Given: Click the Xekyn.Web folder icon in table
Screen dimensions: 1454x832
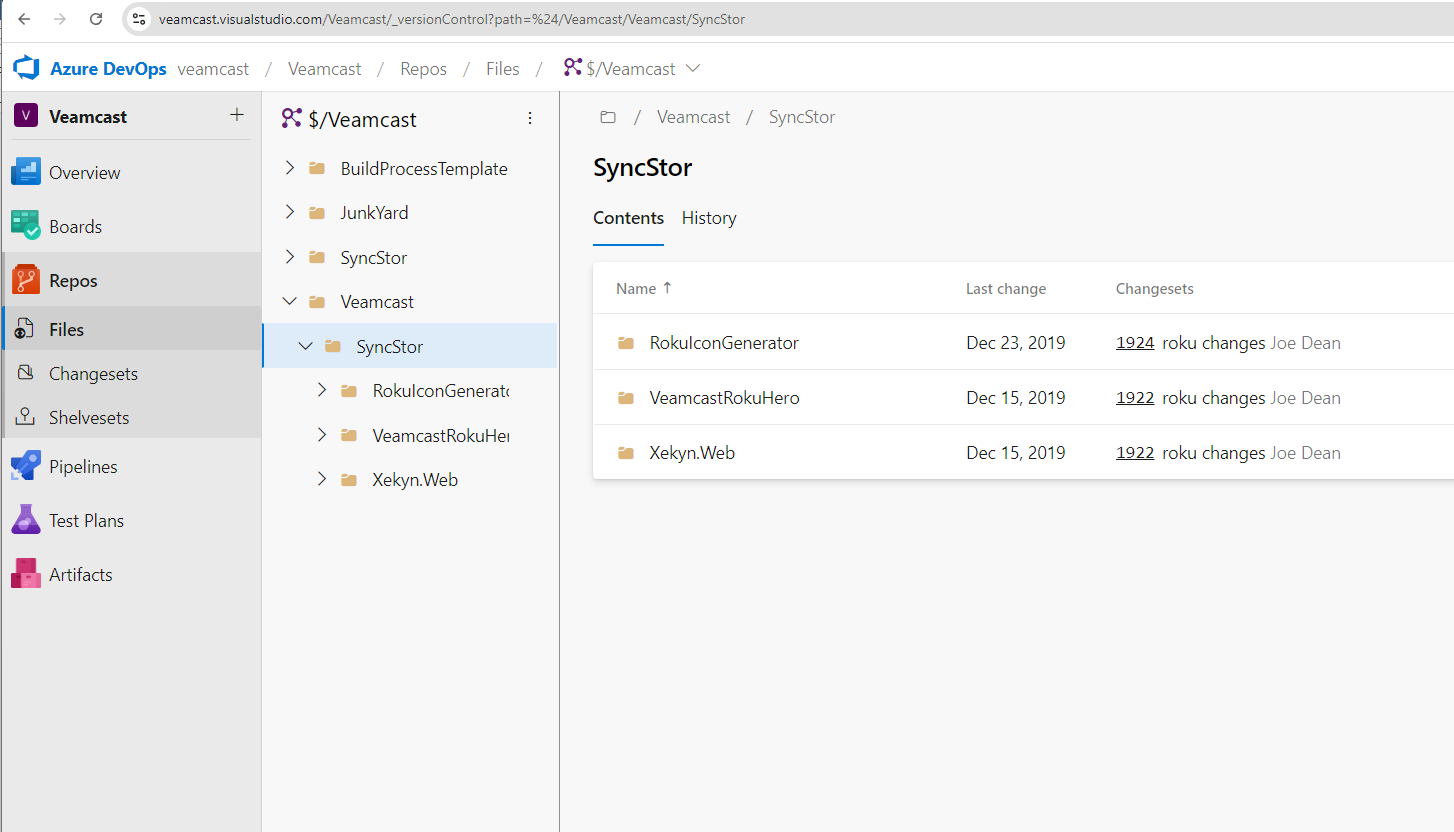Looking at the screenshot, I should [626, 453].
